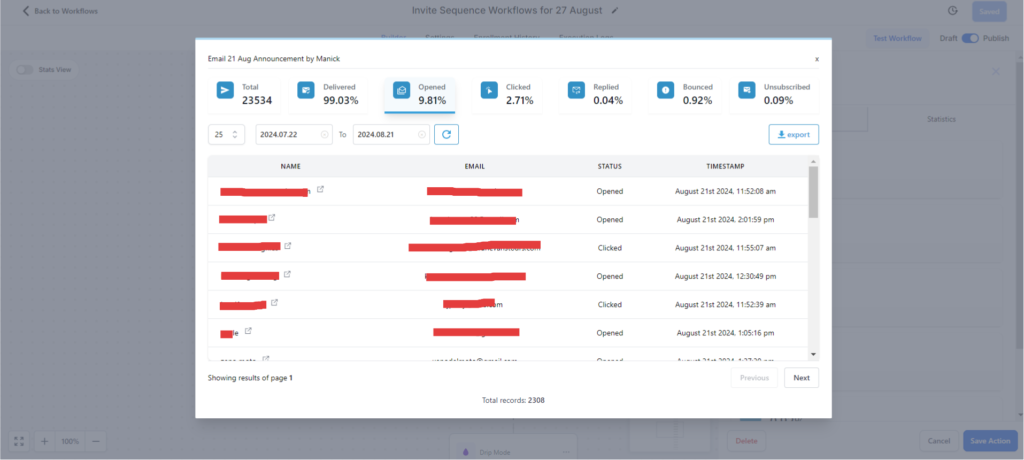
Task: Go to the Previous results page
Action: coord(754,378)
